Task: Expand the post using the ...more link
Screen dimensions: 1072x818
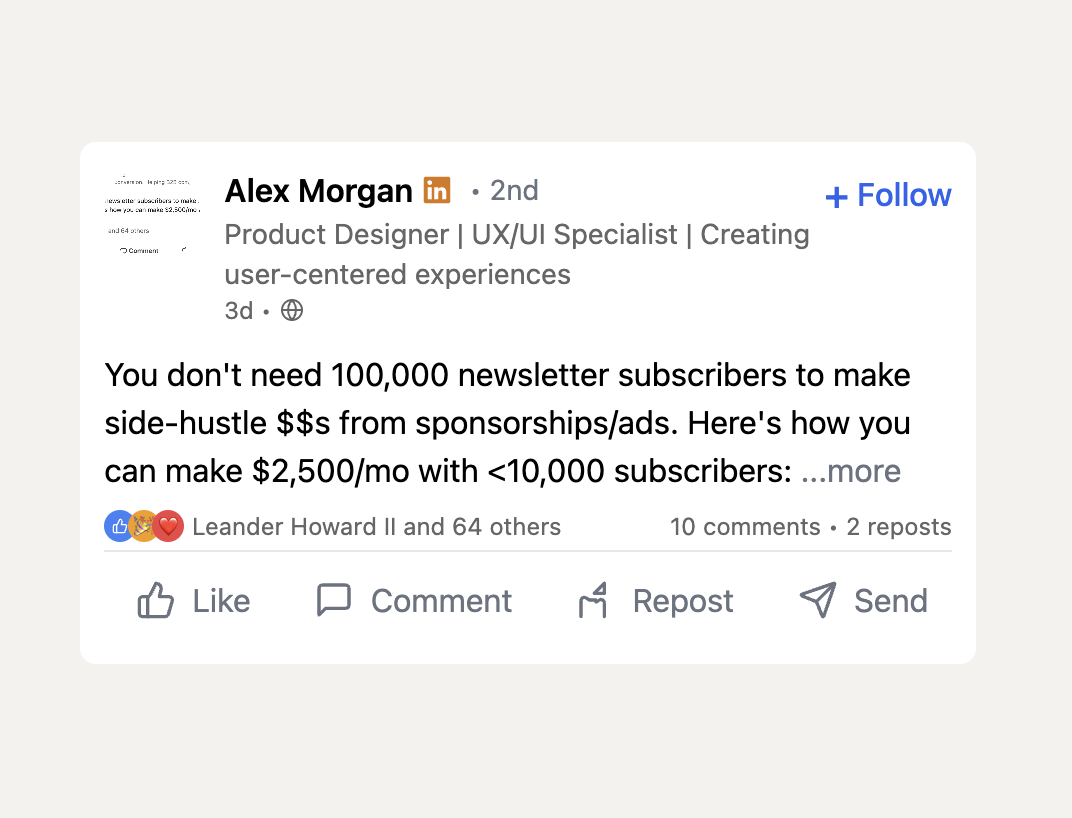Action: pyautogui.click(x=851, y=471)
